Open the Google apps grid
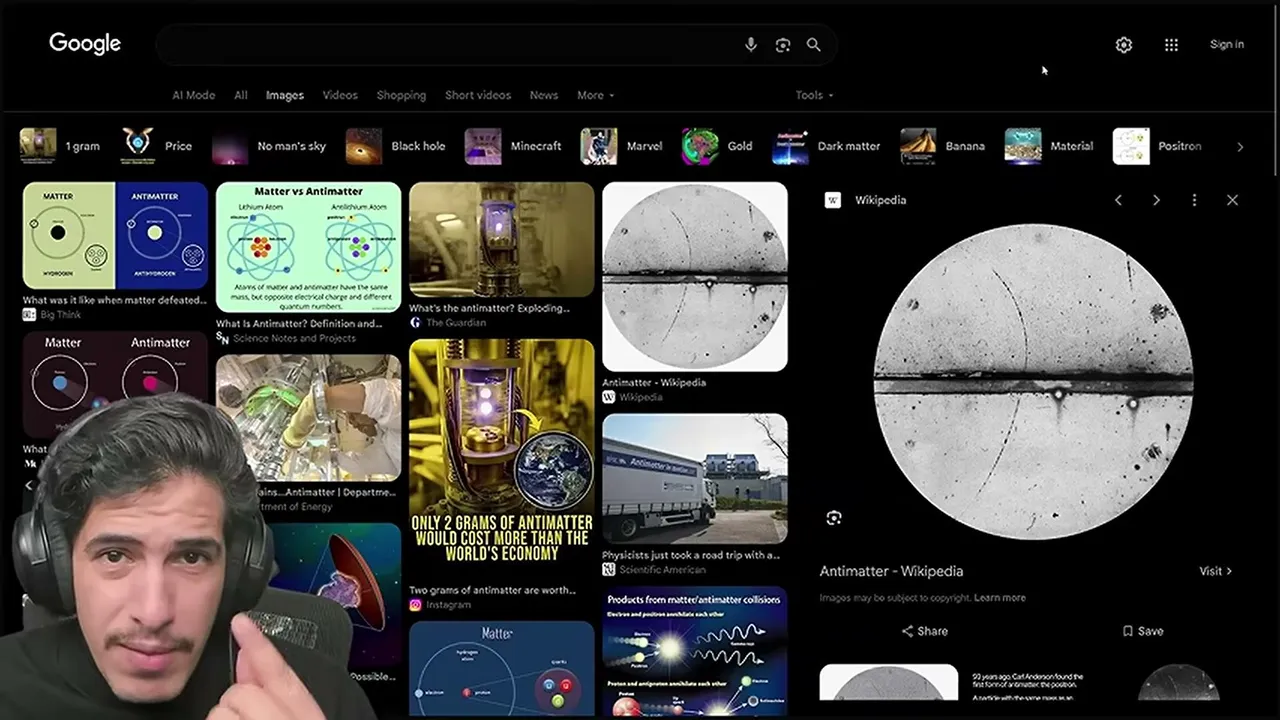Image resolution: width=1280 pixels, height=720 pixels. 1171,45
